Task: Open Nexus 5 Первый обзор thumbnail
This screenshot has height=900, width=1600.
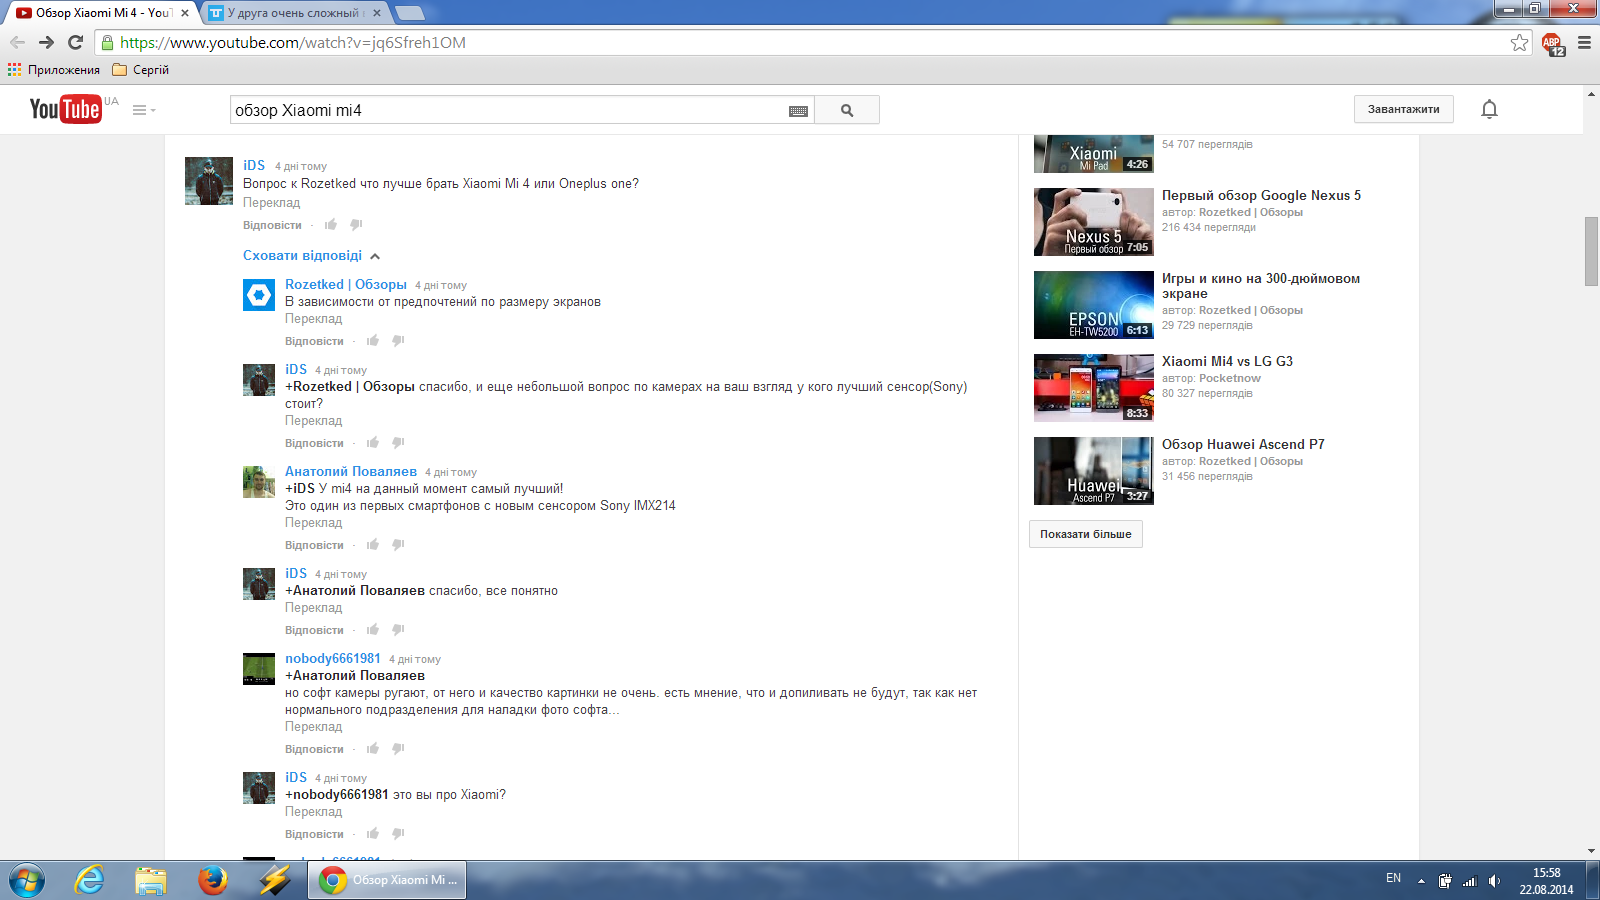Action: [x=1094, y=222]
